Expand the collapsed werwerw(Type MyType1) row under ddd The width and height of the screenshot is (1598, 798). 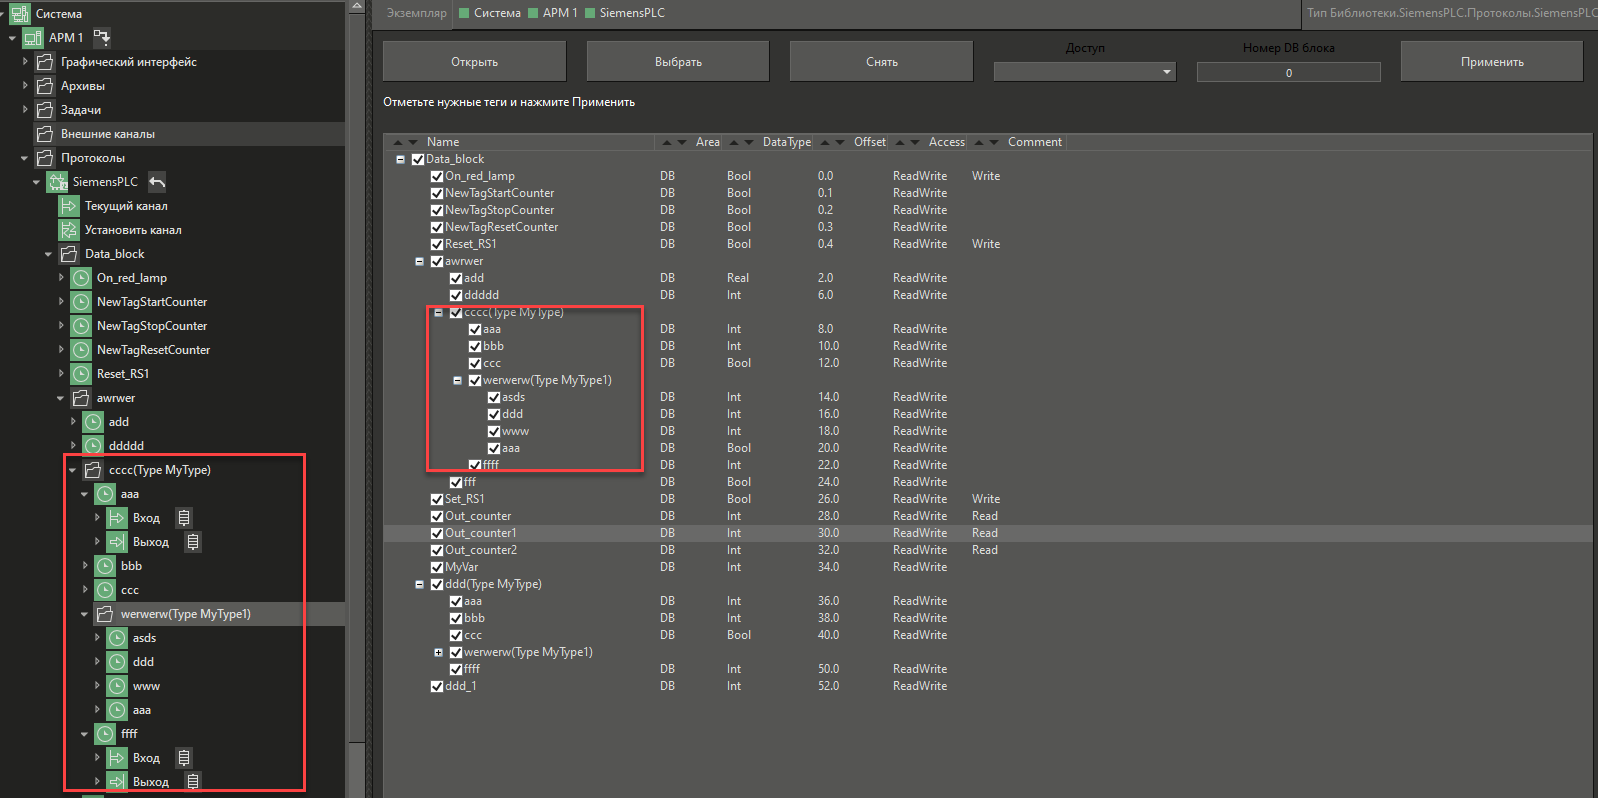pyautogui.click(x=438, y=652)
